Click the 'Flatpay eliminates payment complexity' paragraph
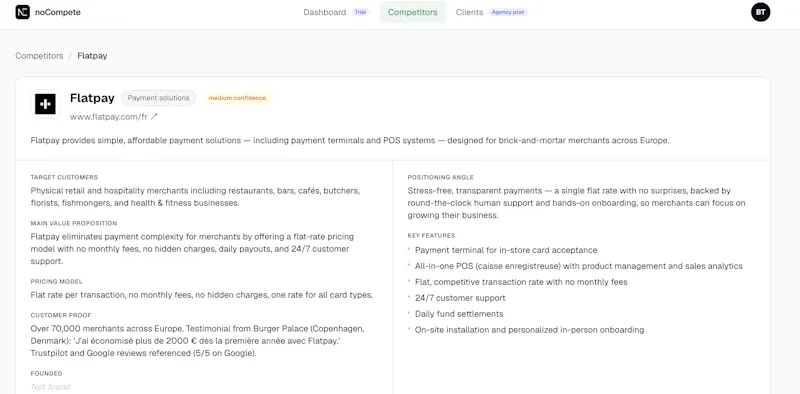Viewport: 800px width, 394px height. click(x=192, y=249)
